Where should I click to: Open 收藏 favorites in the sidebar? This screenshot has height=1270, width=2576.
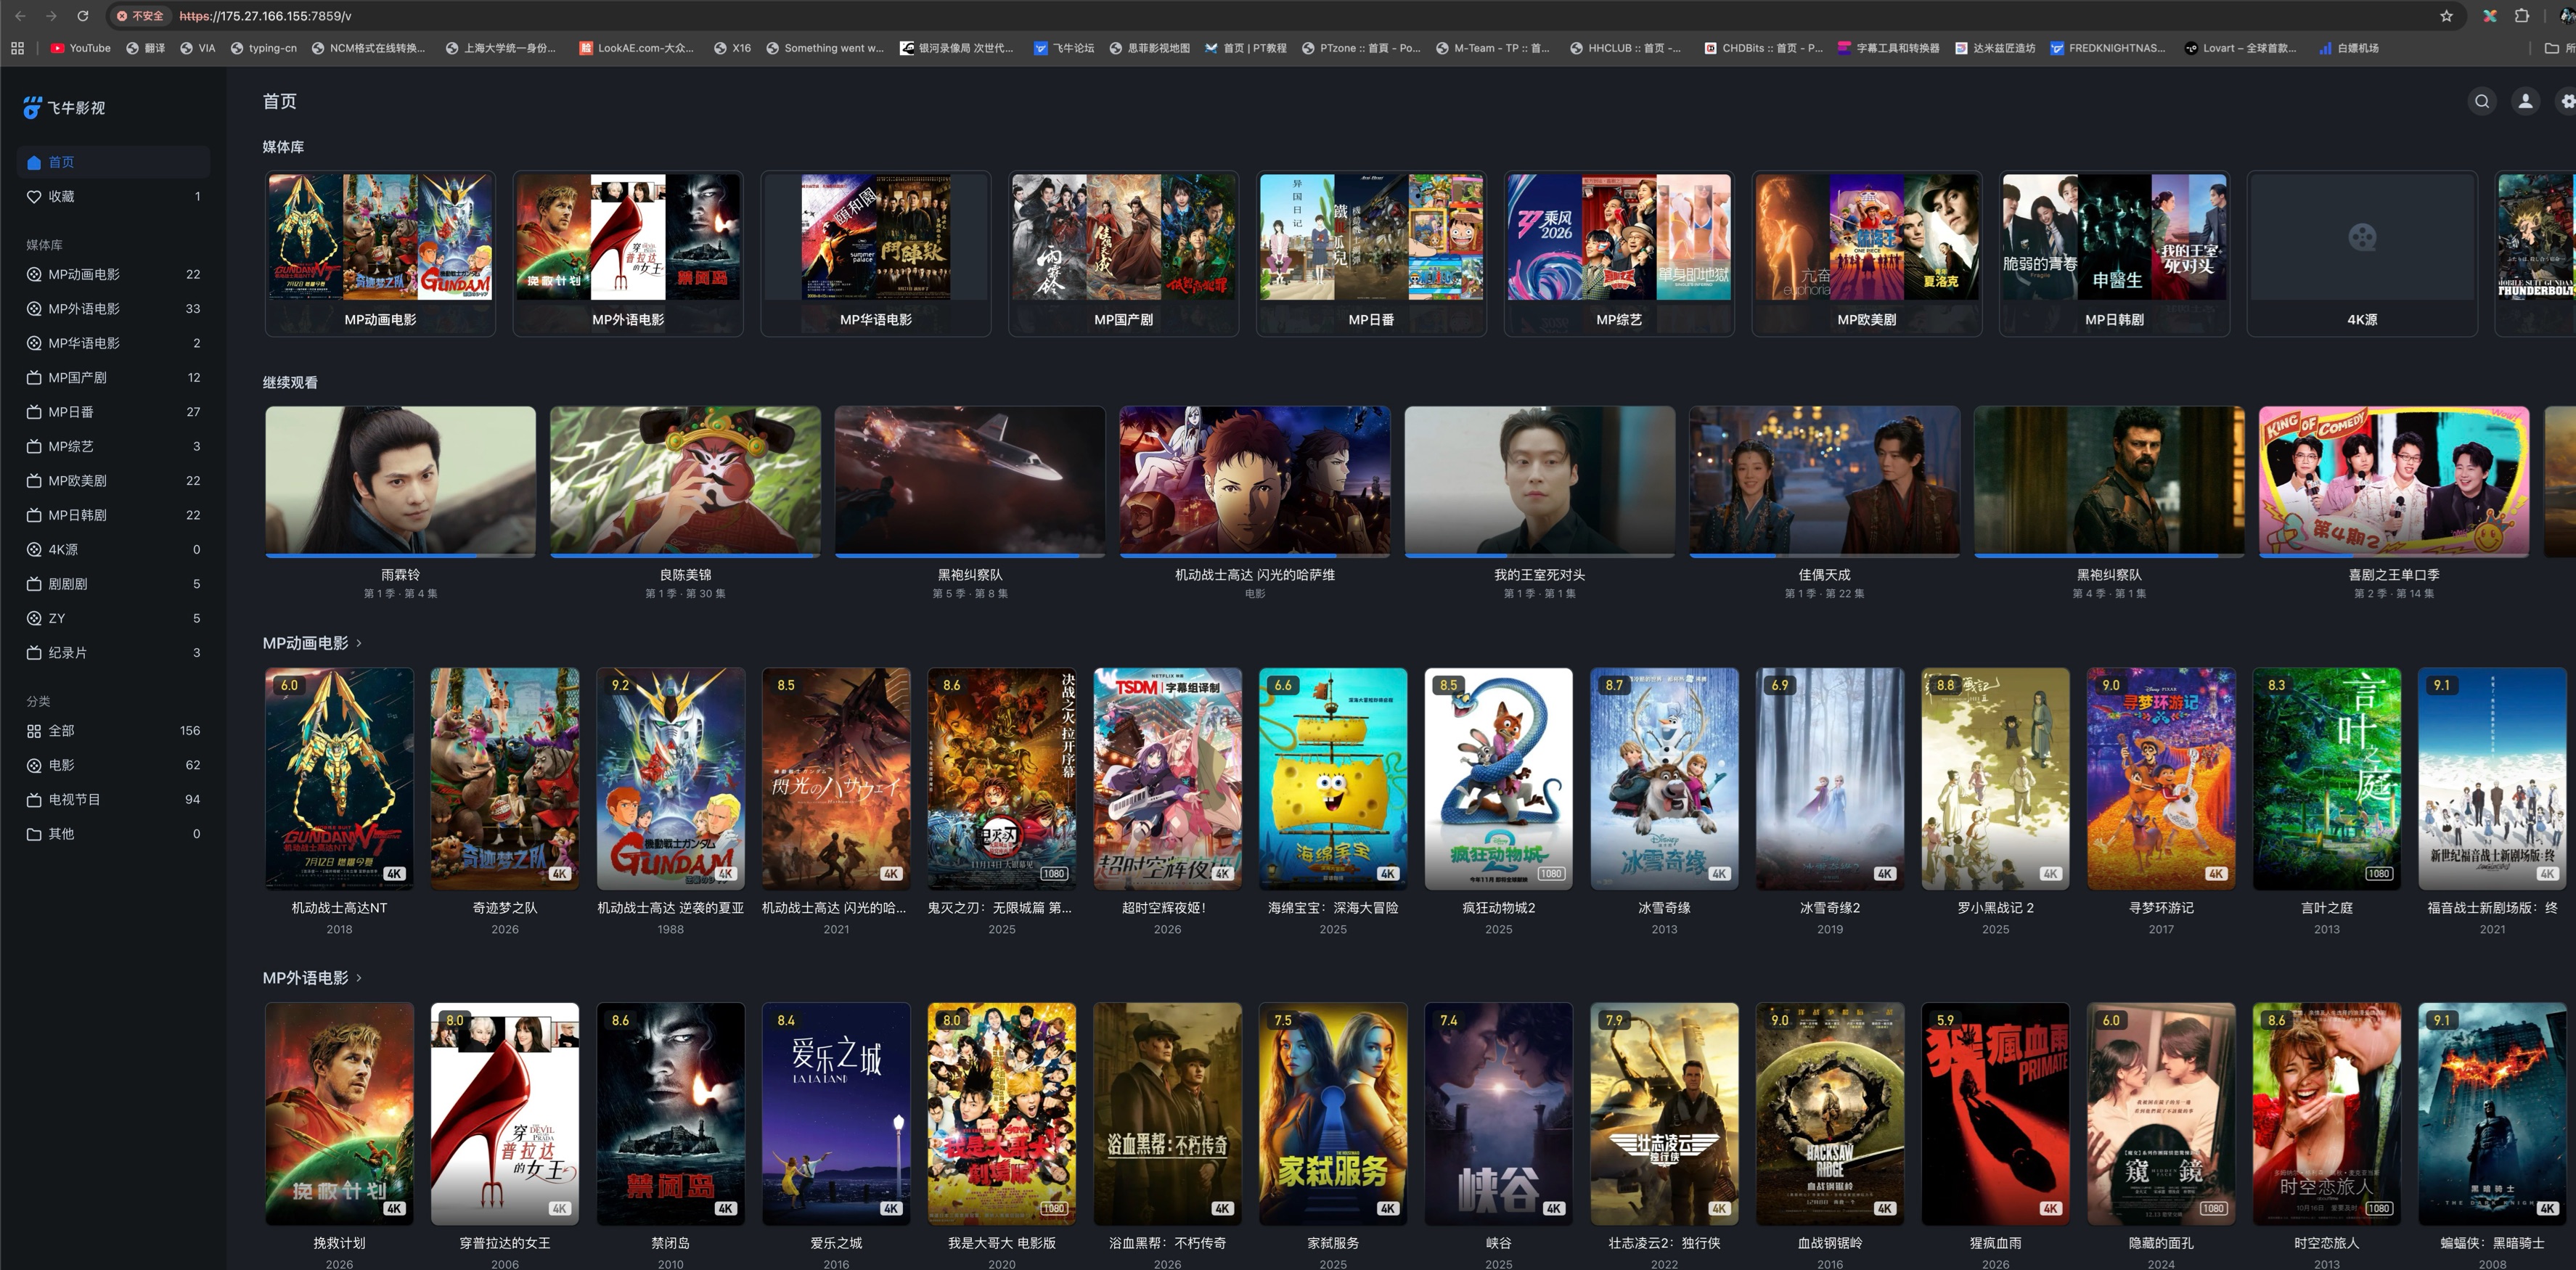(x=113, y=196)
